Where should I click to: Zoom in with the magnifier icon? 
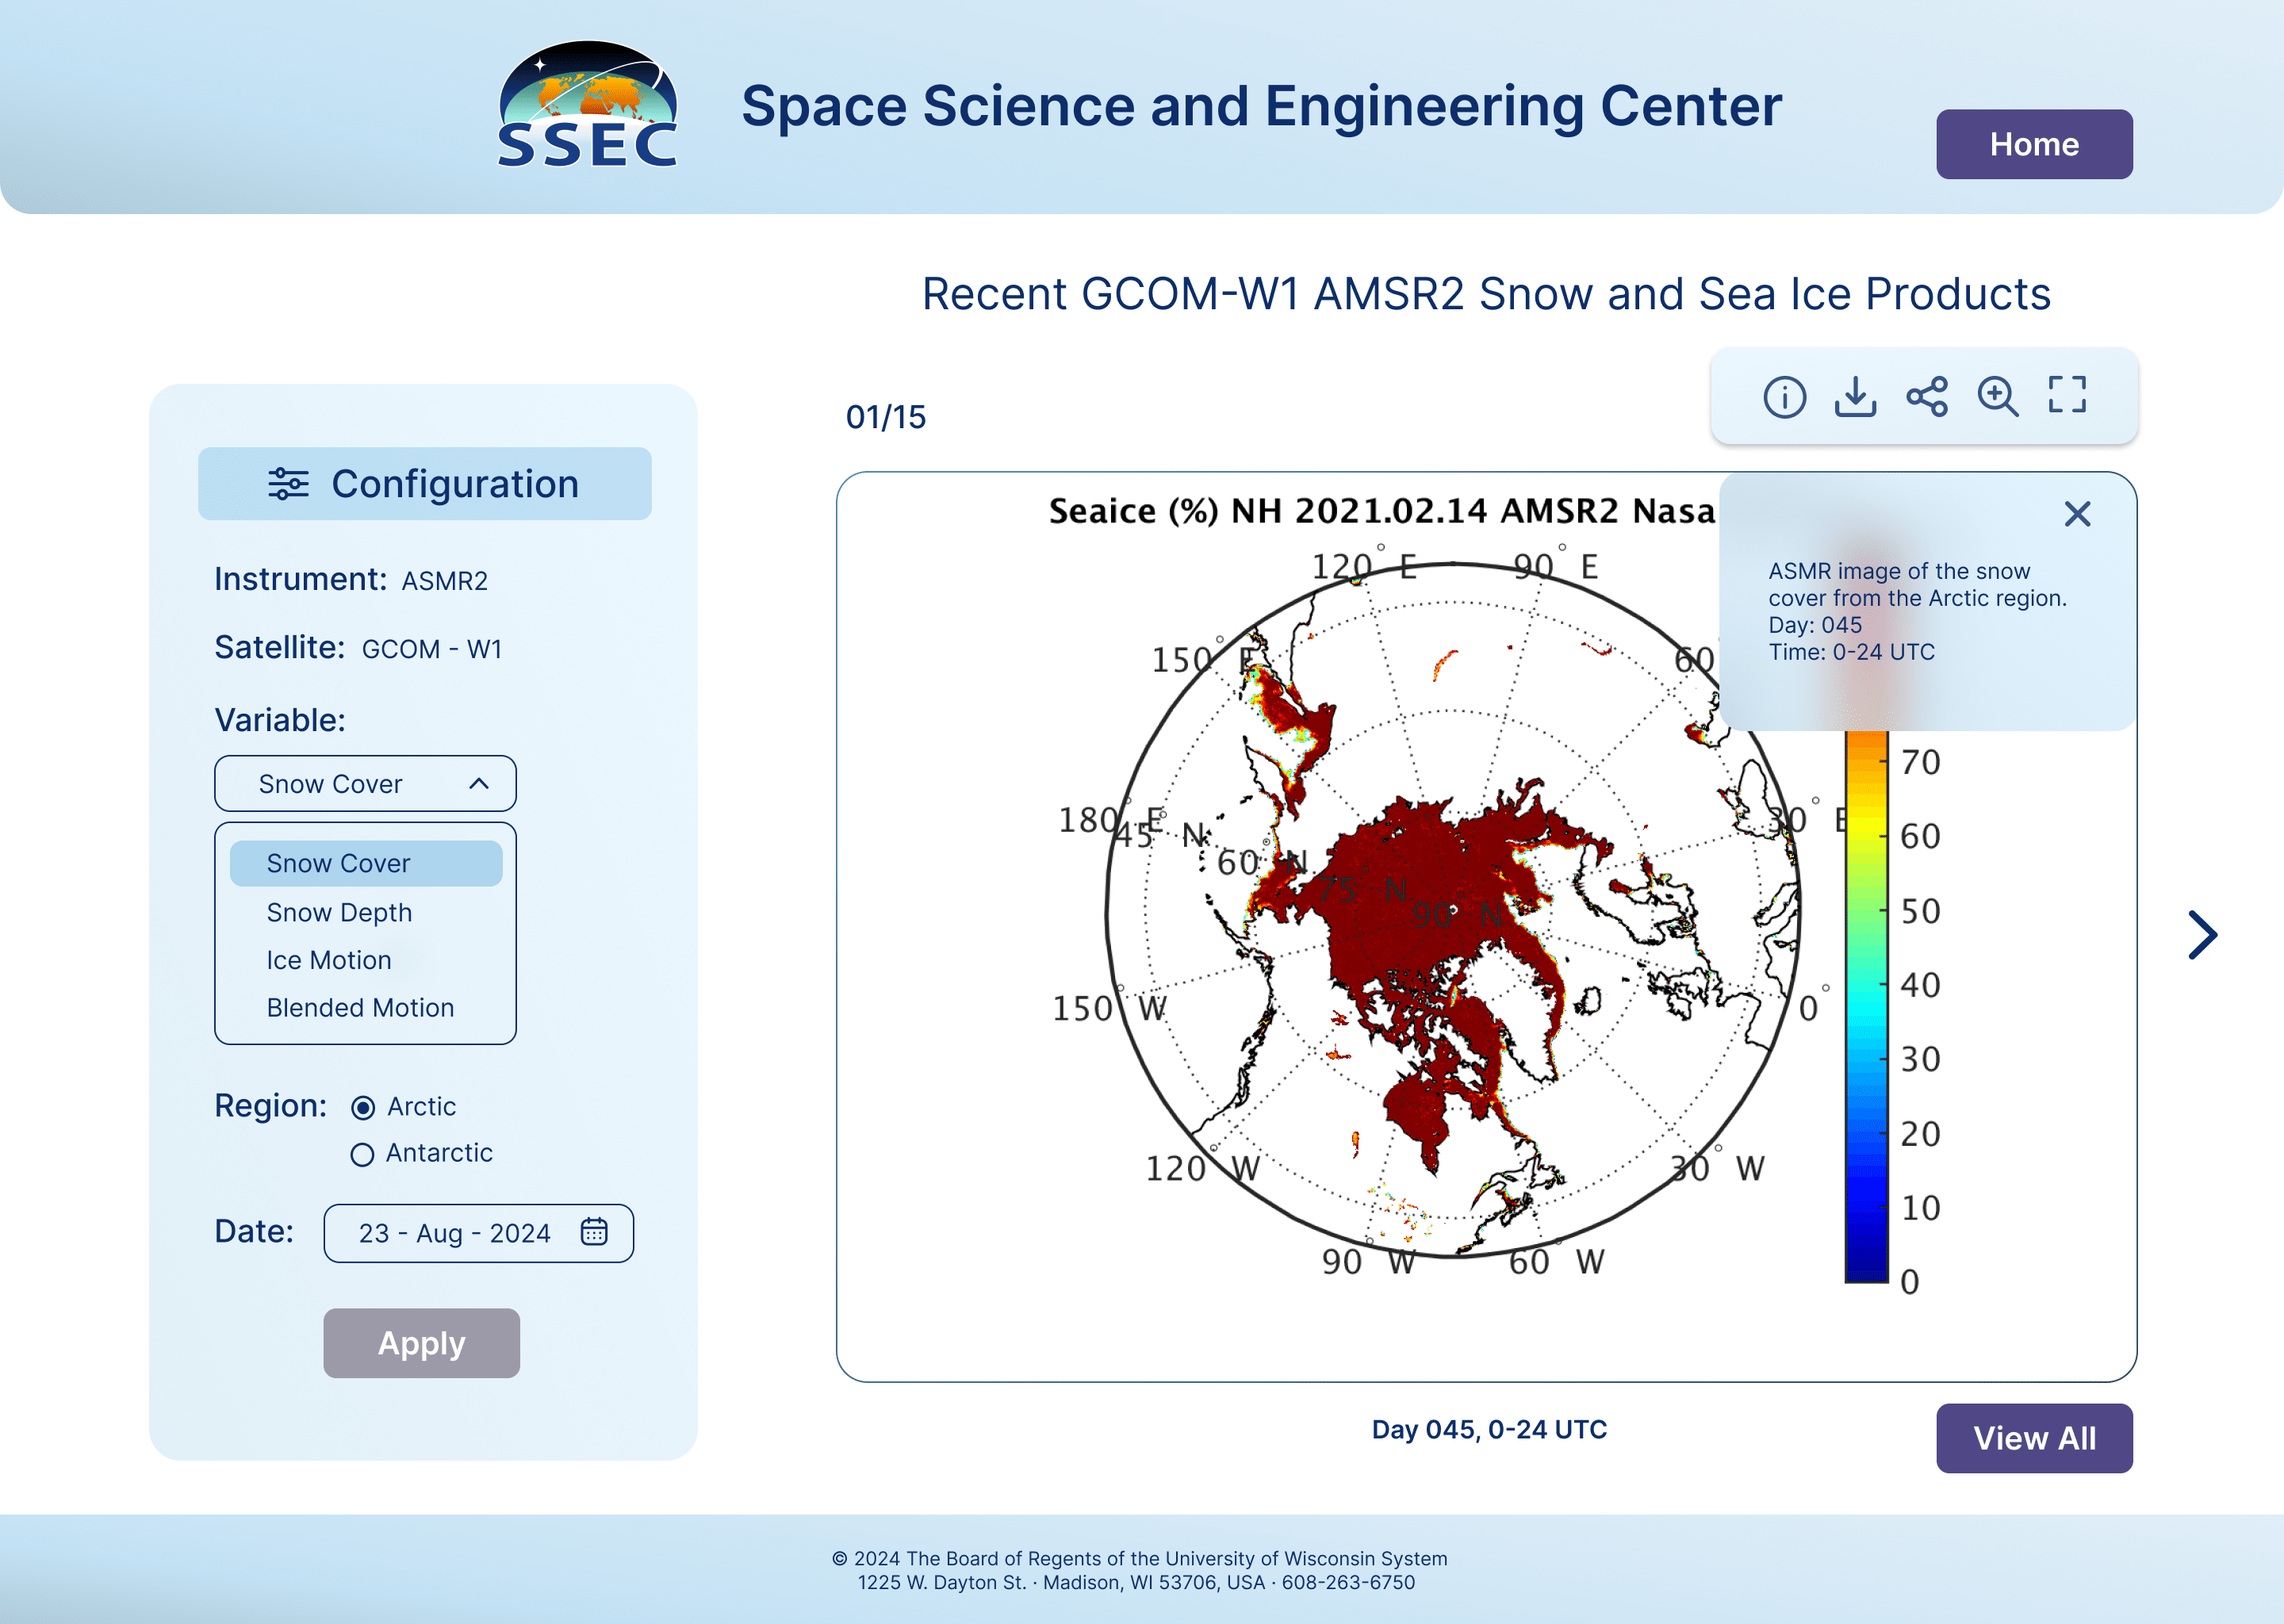click(x=1997, y=396)
